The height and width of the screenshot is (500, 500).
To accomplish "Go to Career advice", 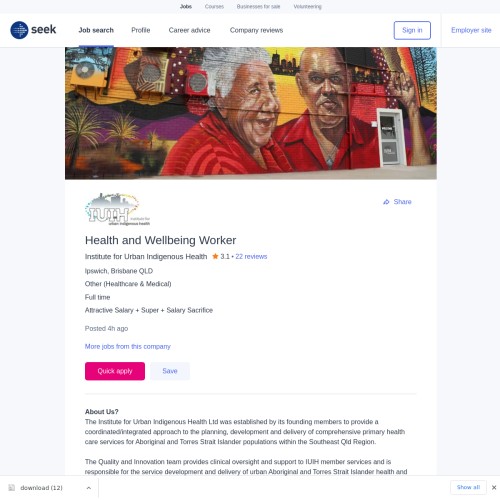I will tap(189, 30).
